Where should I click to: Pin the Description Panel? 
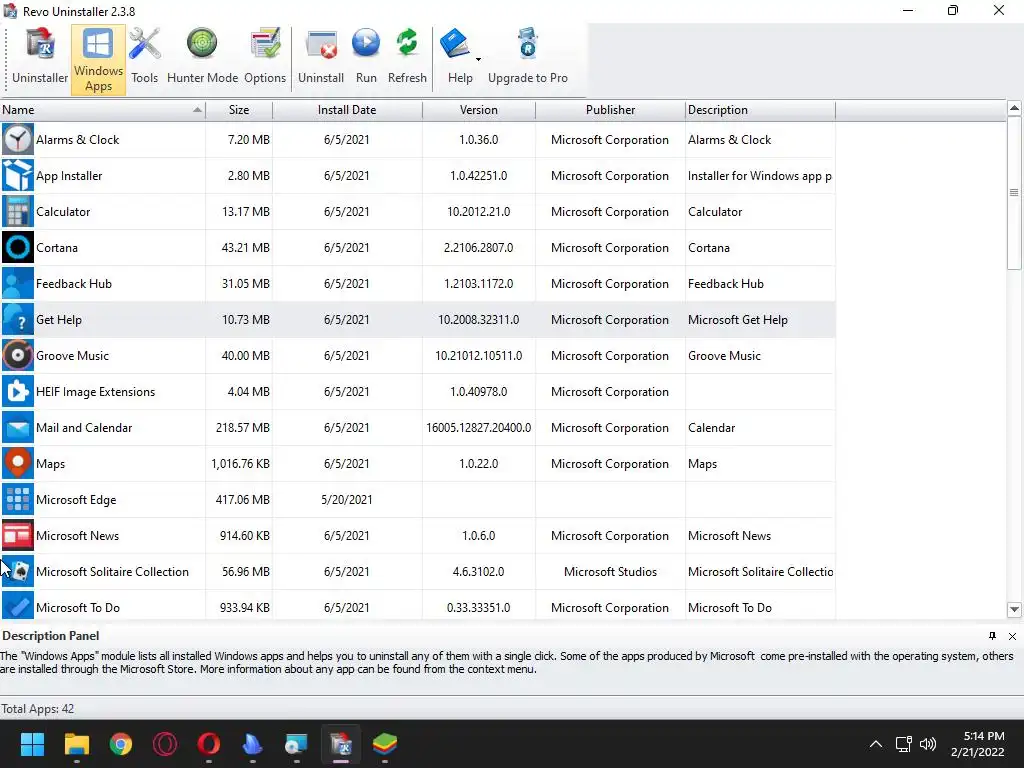tap(993, 636)
